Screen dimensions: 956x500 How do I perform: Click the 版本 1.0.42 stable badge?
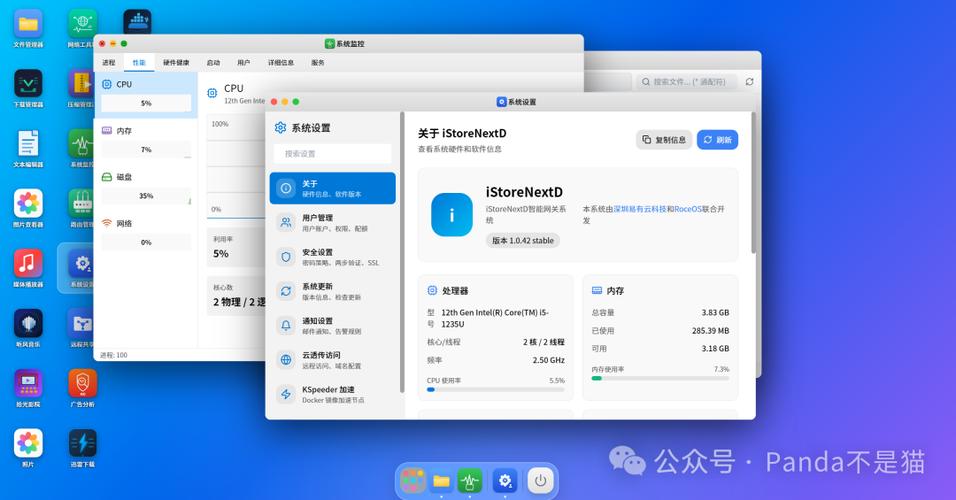click(523, 240)
